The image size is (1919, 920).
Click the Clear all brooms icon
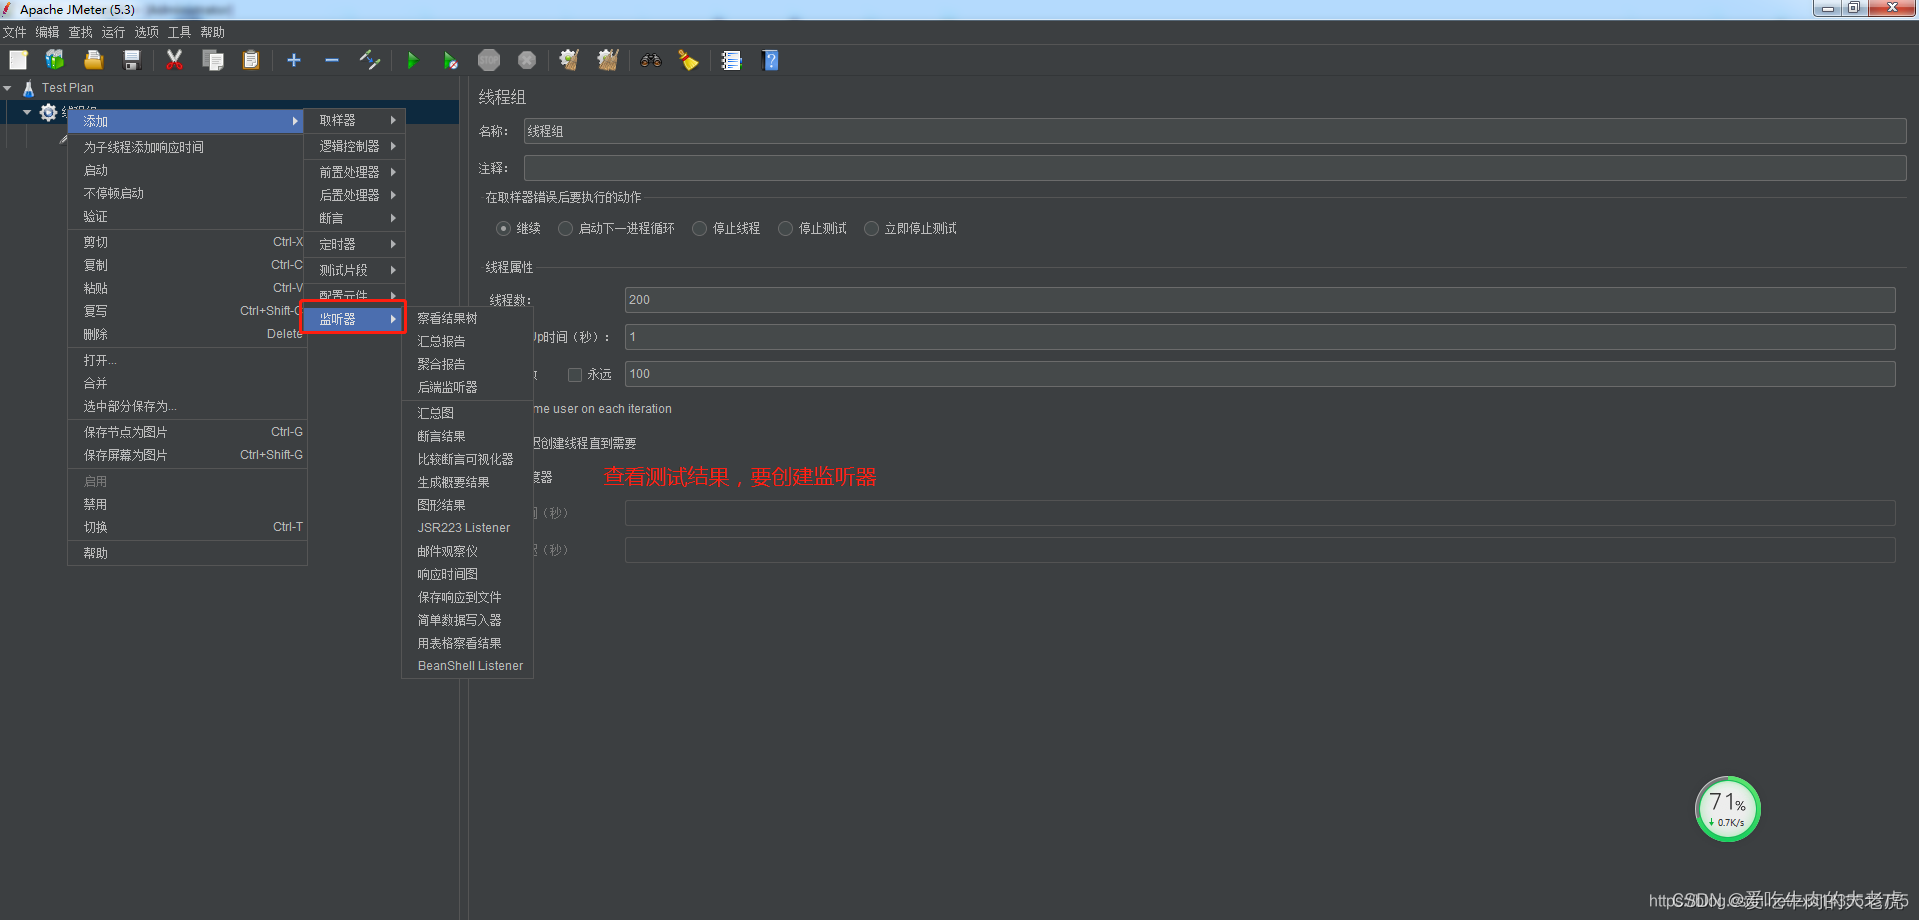click(608, 60)
